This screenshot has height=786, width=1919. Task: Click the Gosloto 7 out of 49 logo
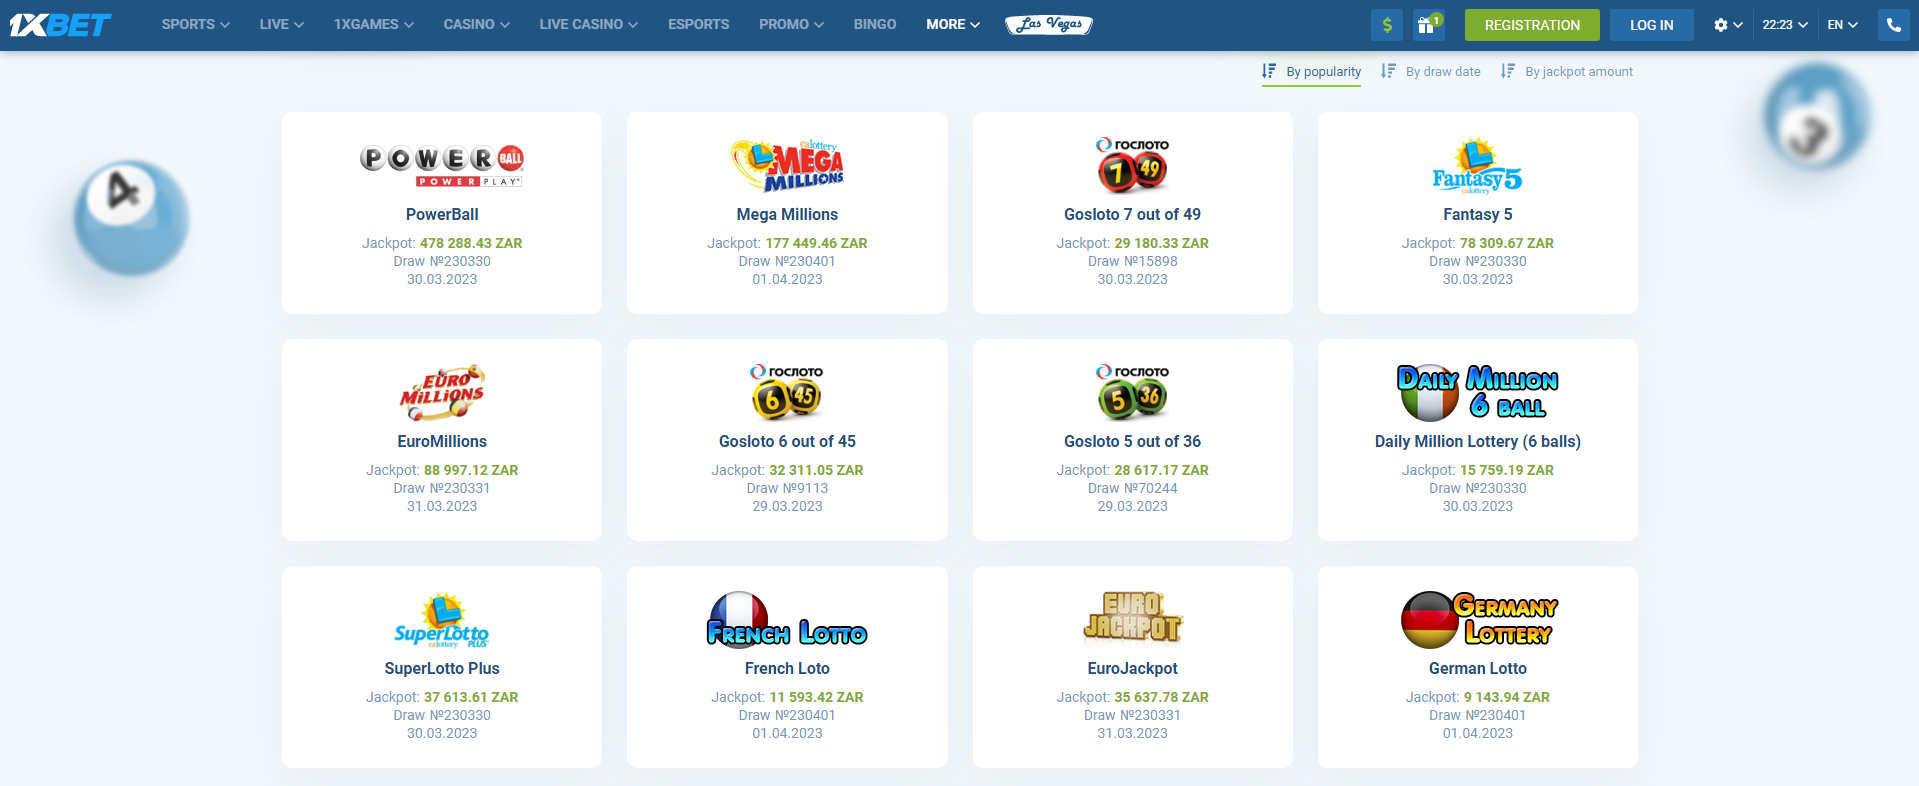tap(1132, 165)
